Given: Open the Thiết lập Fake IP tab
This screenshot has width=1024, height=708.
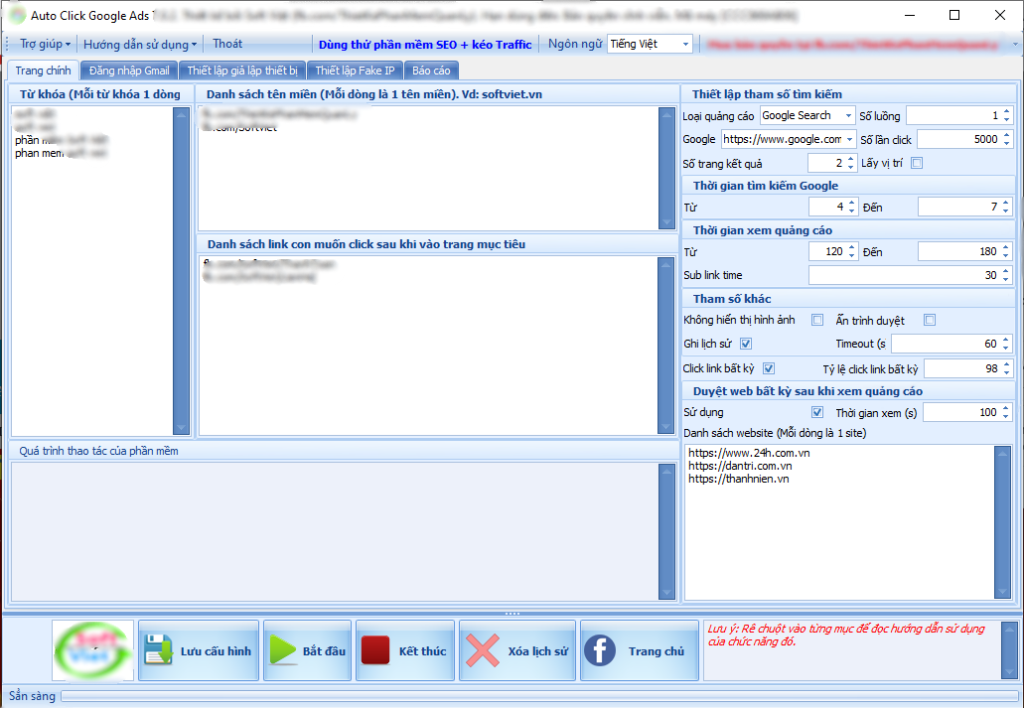Looking at the screenshot, I should 355,70.
